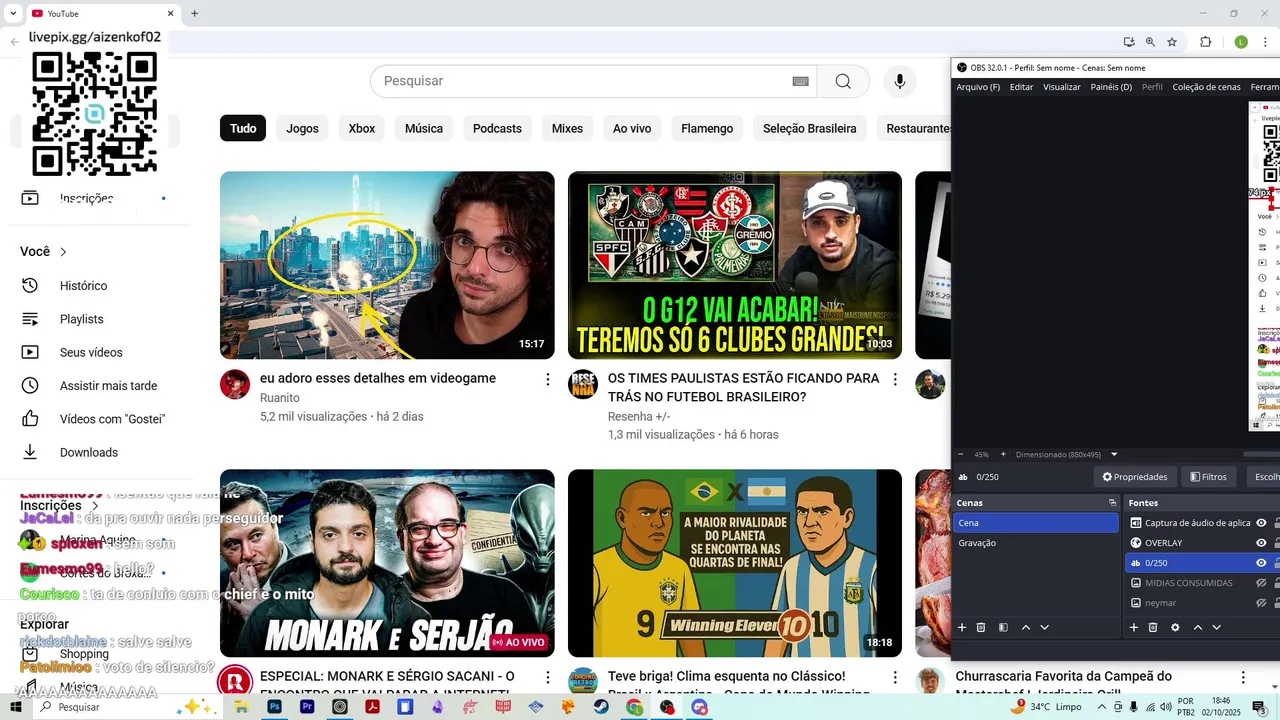Screen dimensions: 1280x720
Task: Select the Seleção Brasileira filter chip
Action: tap(810, 128)
